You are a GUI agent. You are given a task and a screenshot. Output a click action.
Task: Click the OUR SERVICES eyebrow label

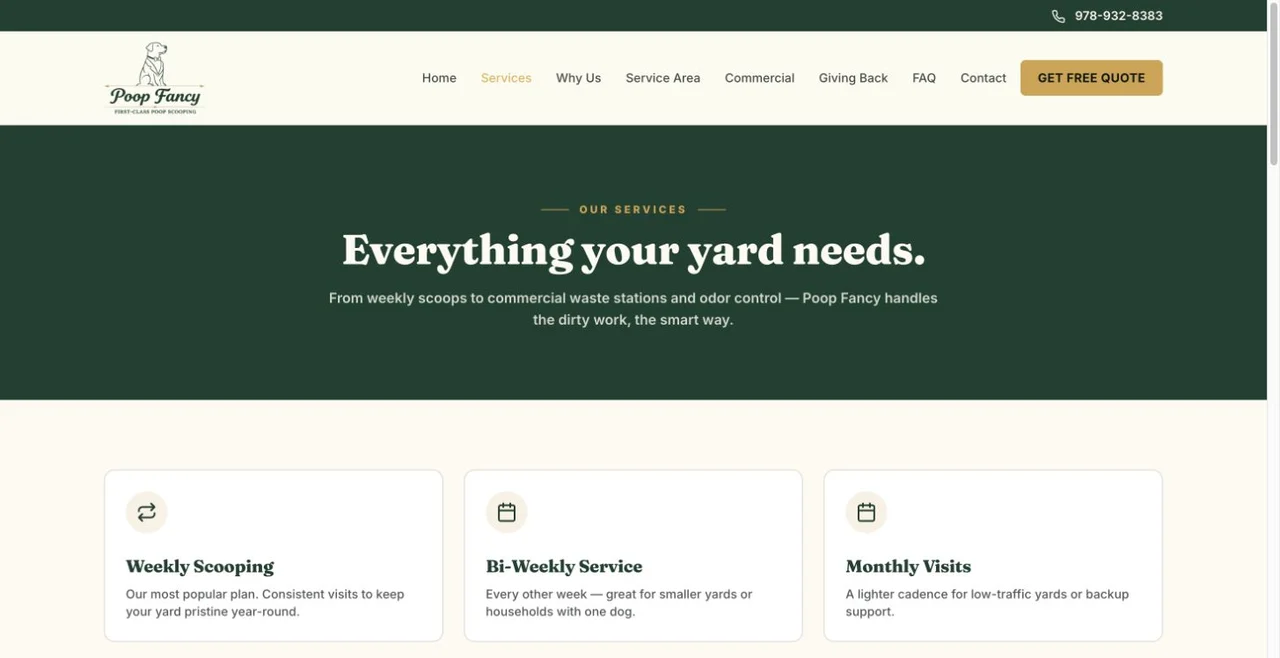633,210
